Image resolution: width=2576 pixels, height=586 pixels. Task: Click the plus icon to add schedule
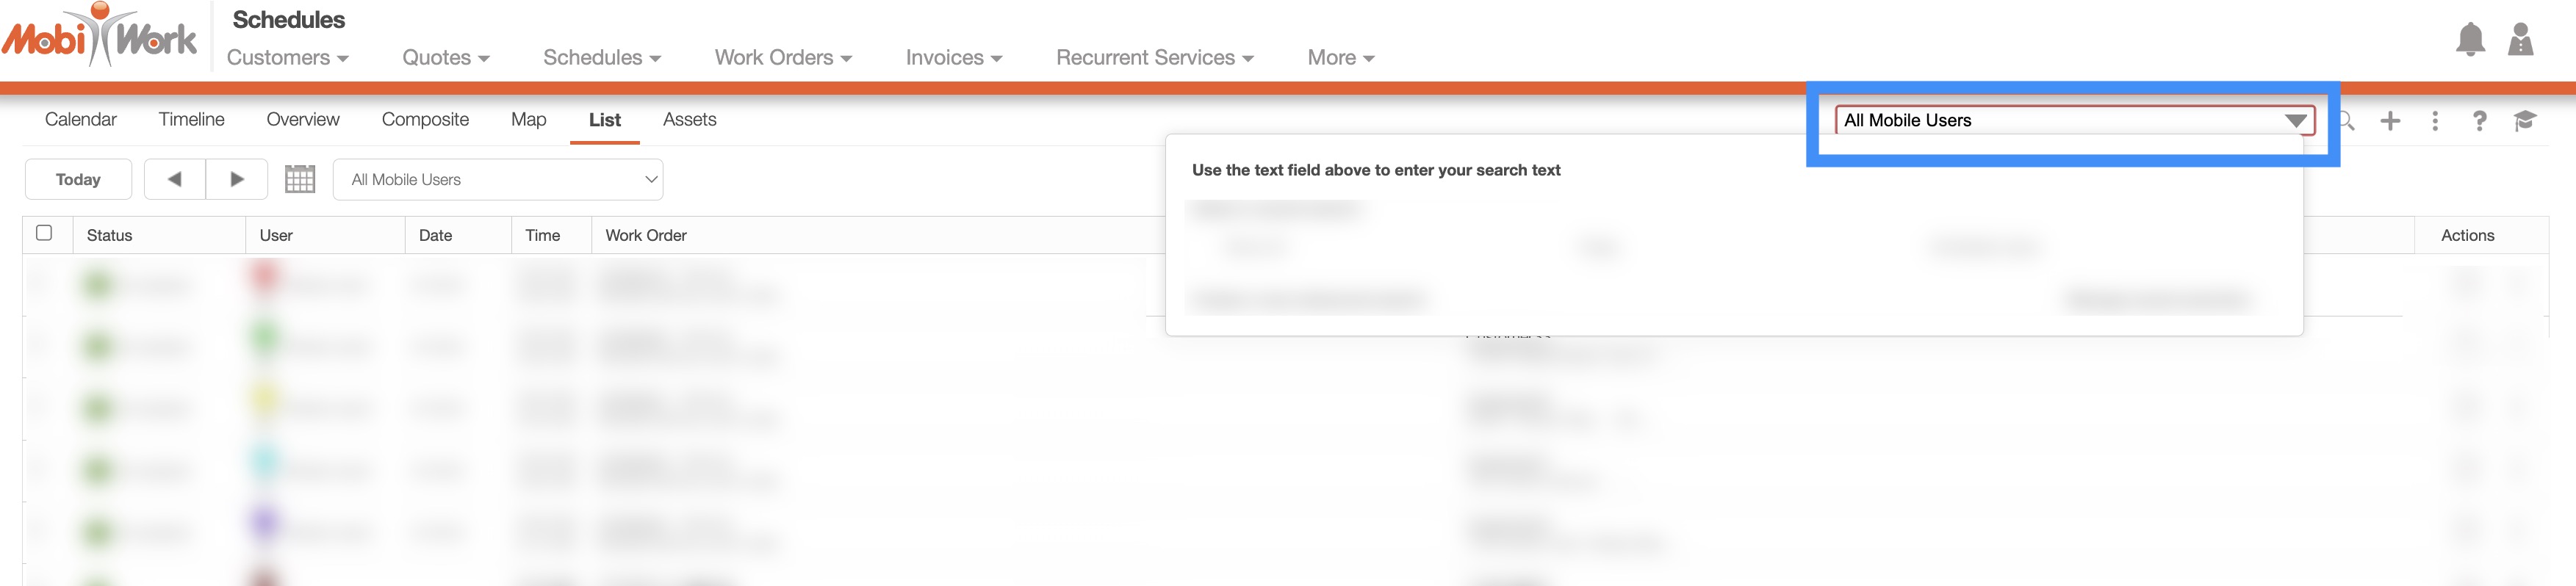click(2390, 121)
